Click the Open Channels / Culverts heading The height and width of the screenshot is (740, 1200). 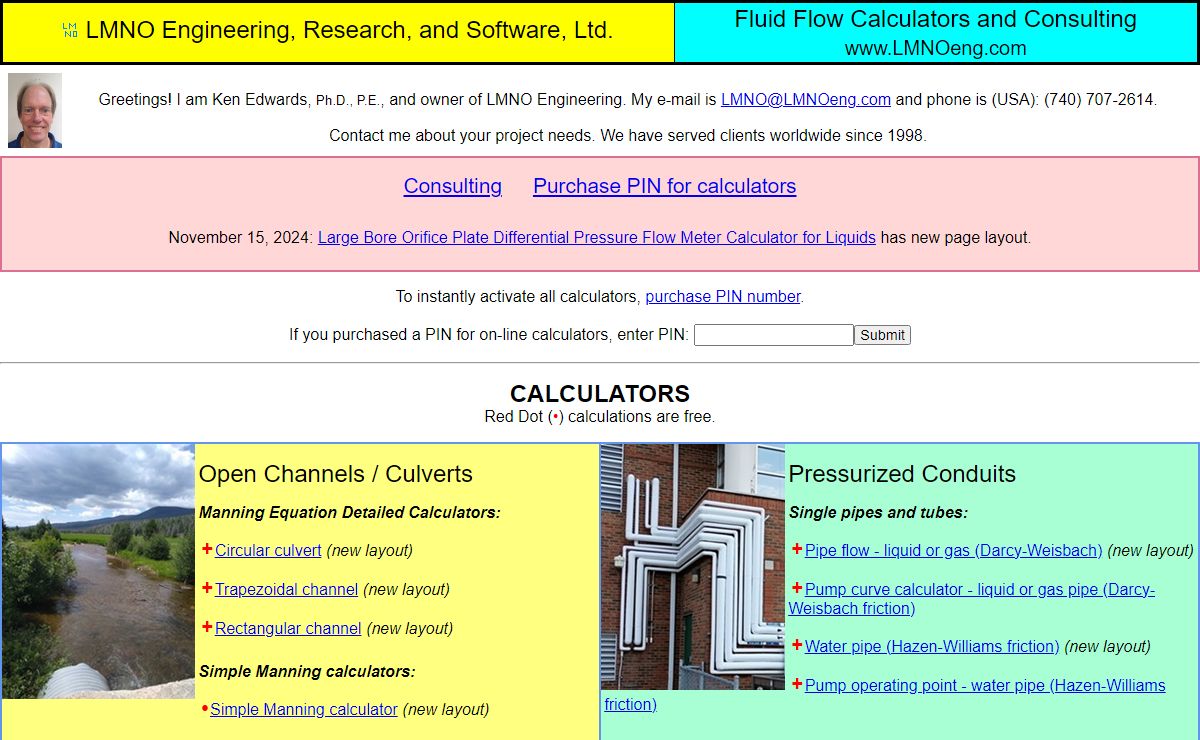(x=336, y=474)
